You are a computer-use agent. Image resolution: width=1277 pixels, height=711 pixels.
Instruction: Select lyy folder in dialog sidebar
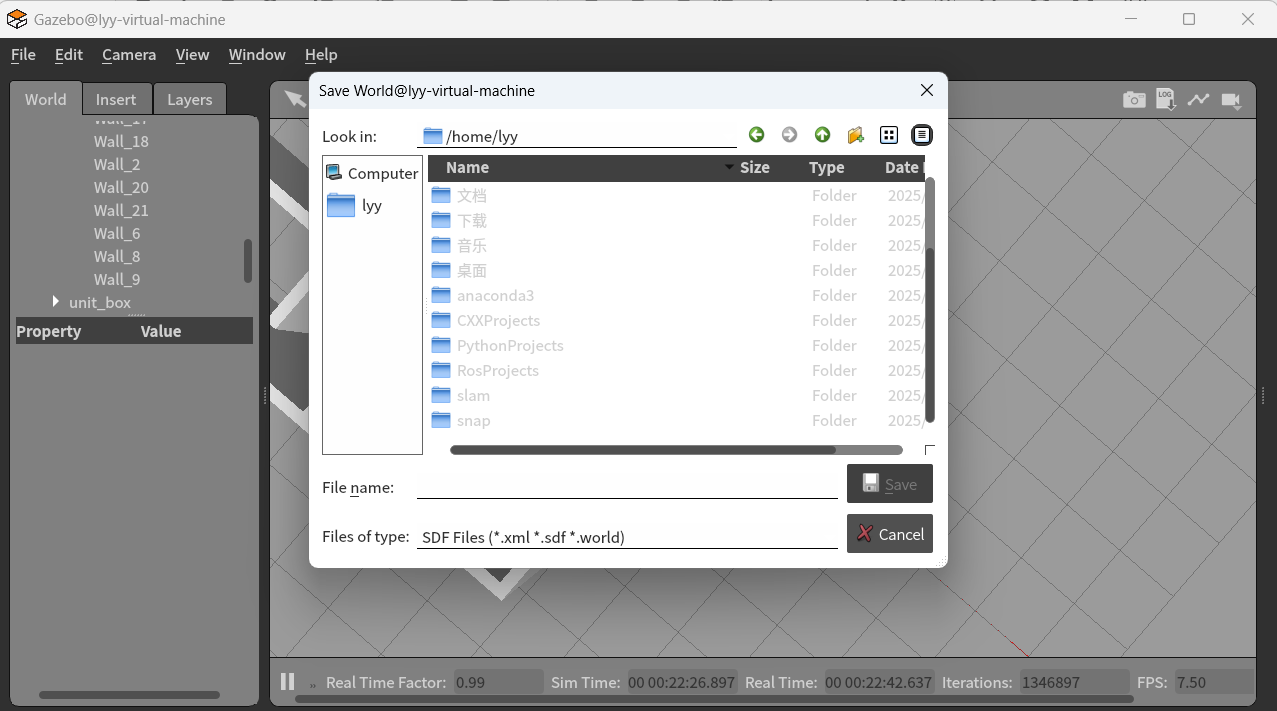pos(355,205)
